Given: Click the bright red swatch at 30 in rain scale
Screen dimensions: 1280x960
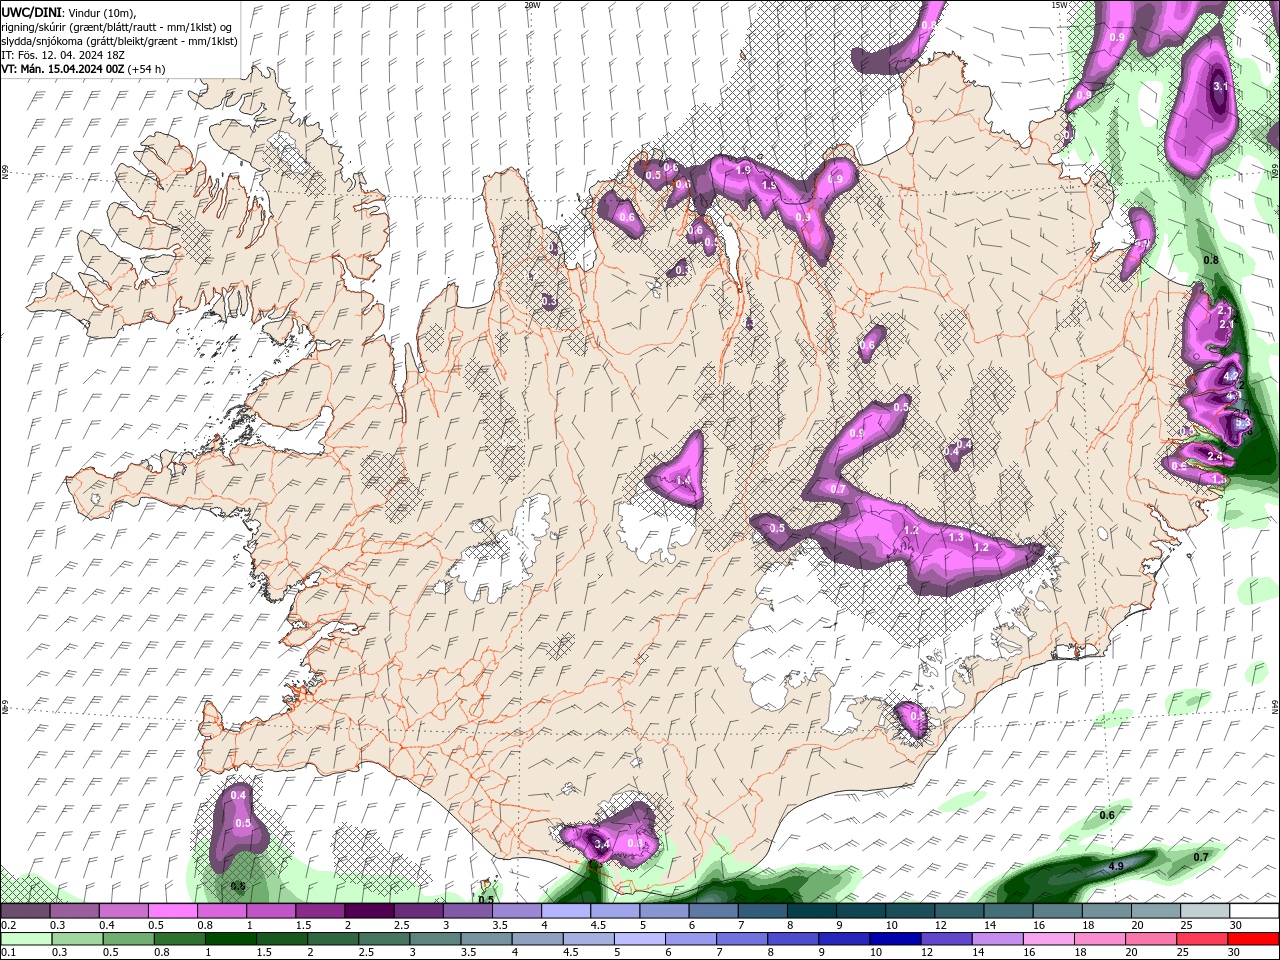Looking at the screenshot, I should coord(1253,939).
